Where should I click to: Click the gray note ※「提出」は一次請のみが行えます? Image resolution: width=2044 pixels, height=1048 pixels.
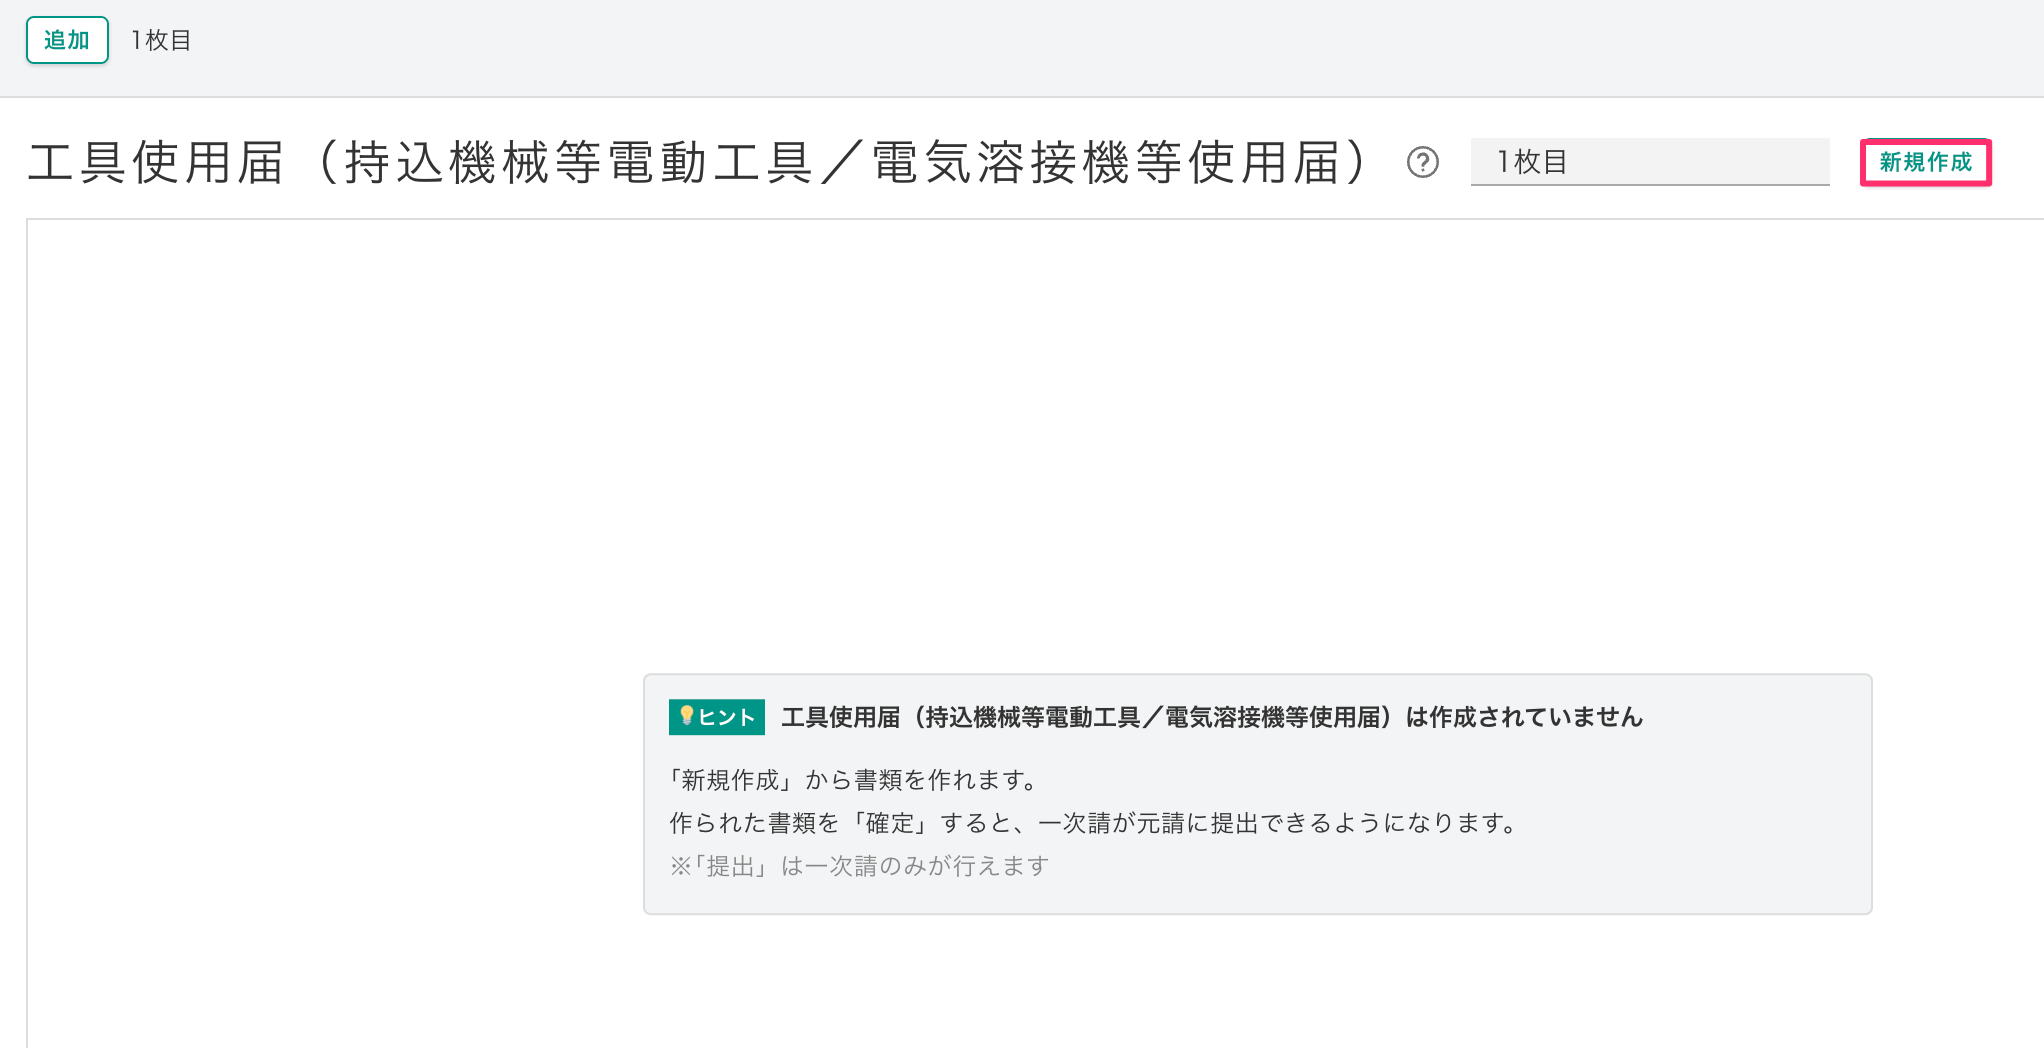[x=859, y=866]
